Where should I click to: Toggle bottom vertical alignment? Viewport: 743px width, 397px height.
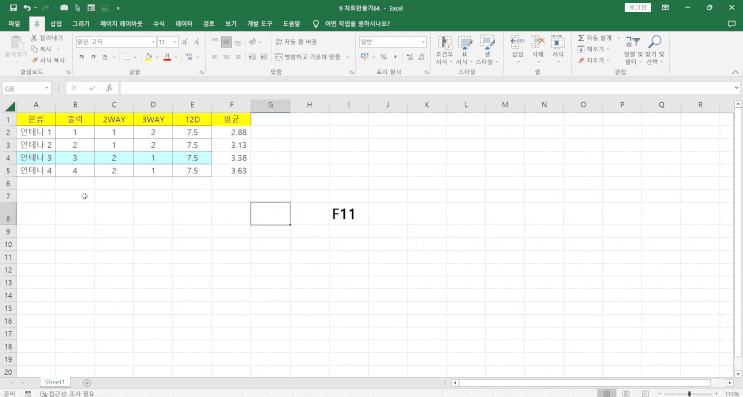[x=238, y=42]
